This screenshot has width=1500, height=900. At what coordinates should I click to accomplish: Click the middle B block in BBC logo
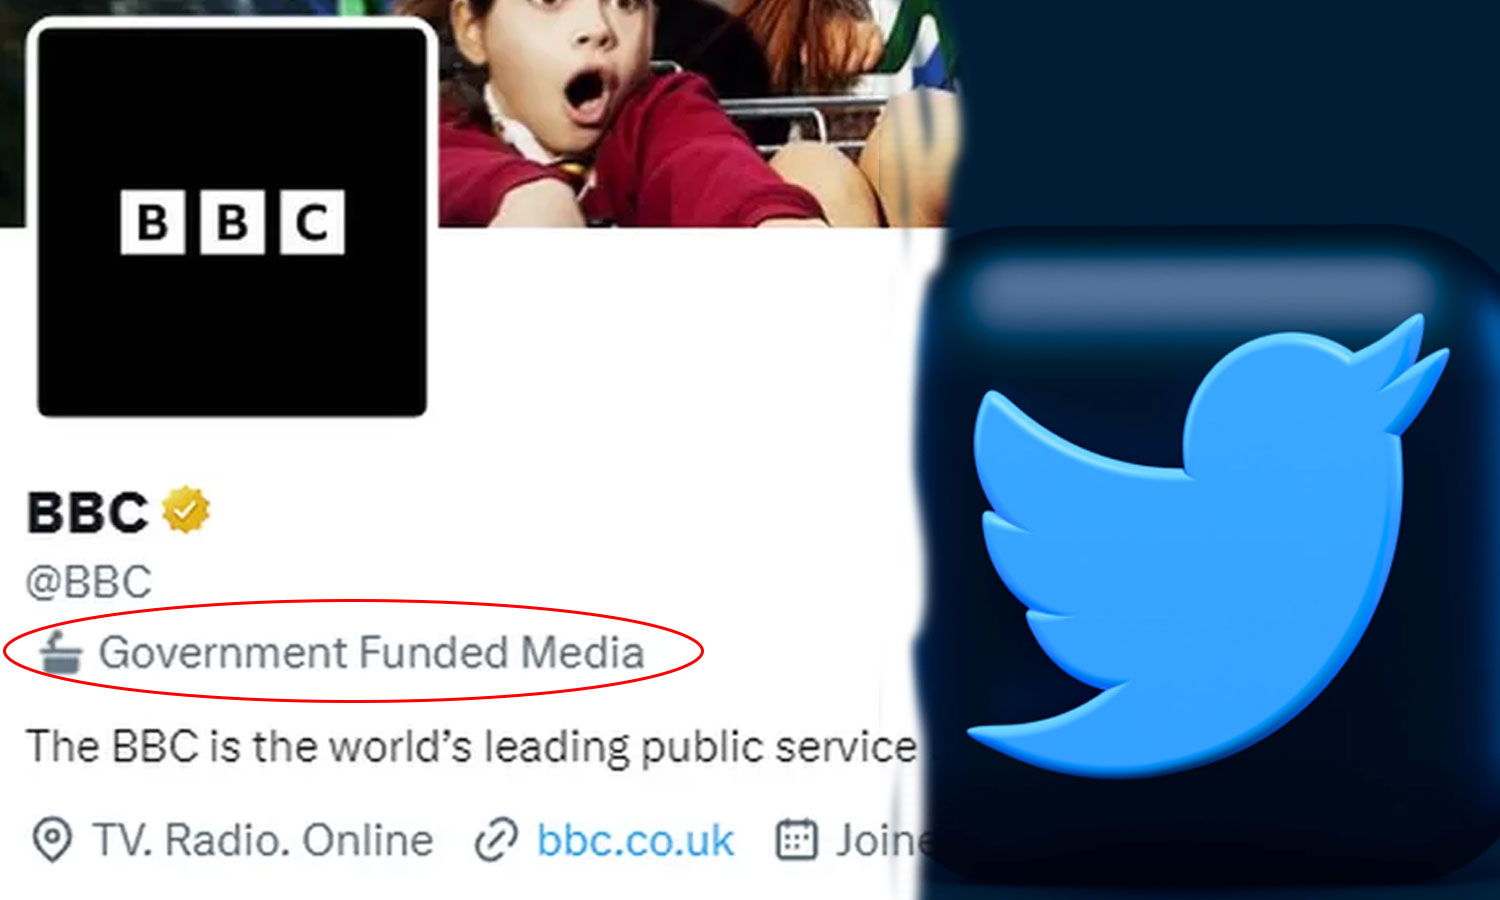232,222
